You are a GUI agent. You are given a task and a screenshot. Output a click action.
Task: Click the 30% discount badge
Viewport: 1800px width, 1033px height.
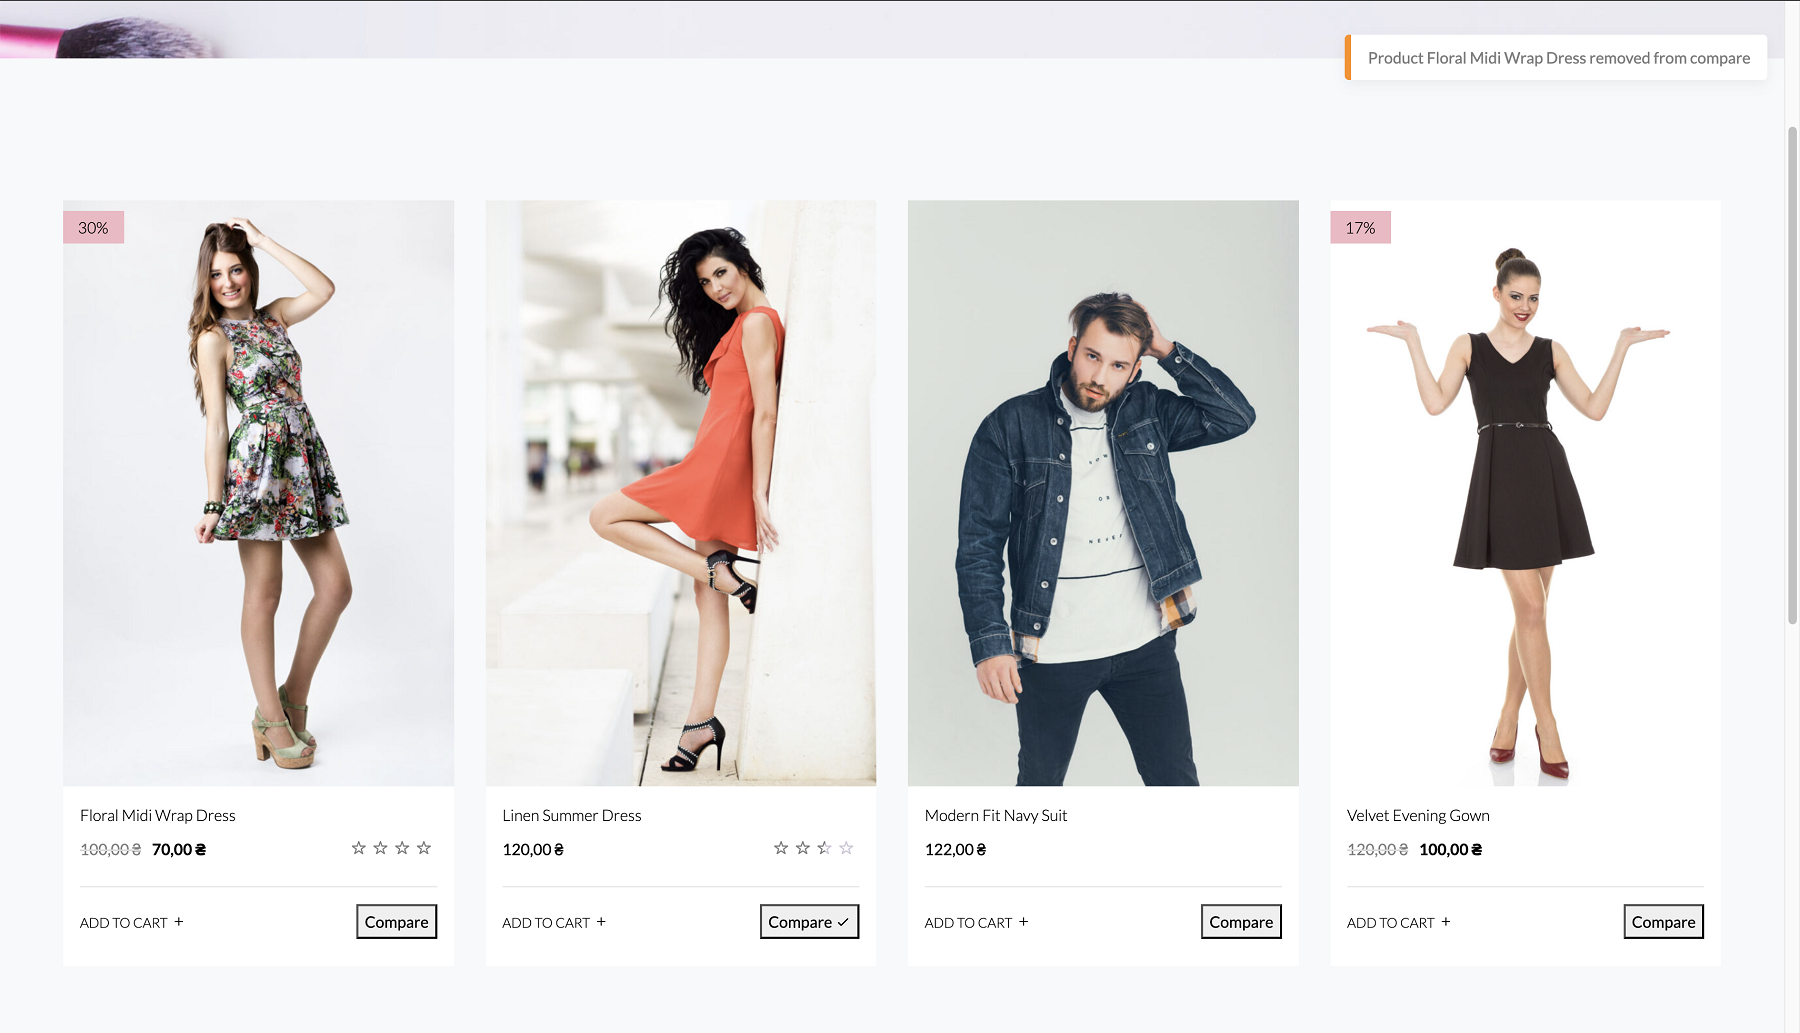pos(93,228)
